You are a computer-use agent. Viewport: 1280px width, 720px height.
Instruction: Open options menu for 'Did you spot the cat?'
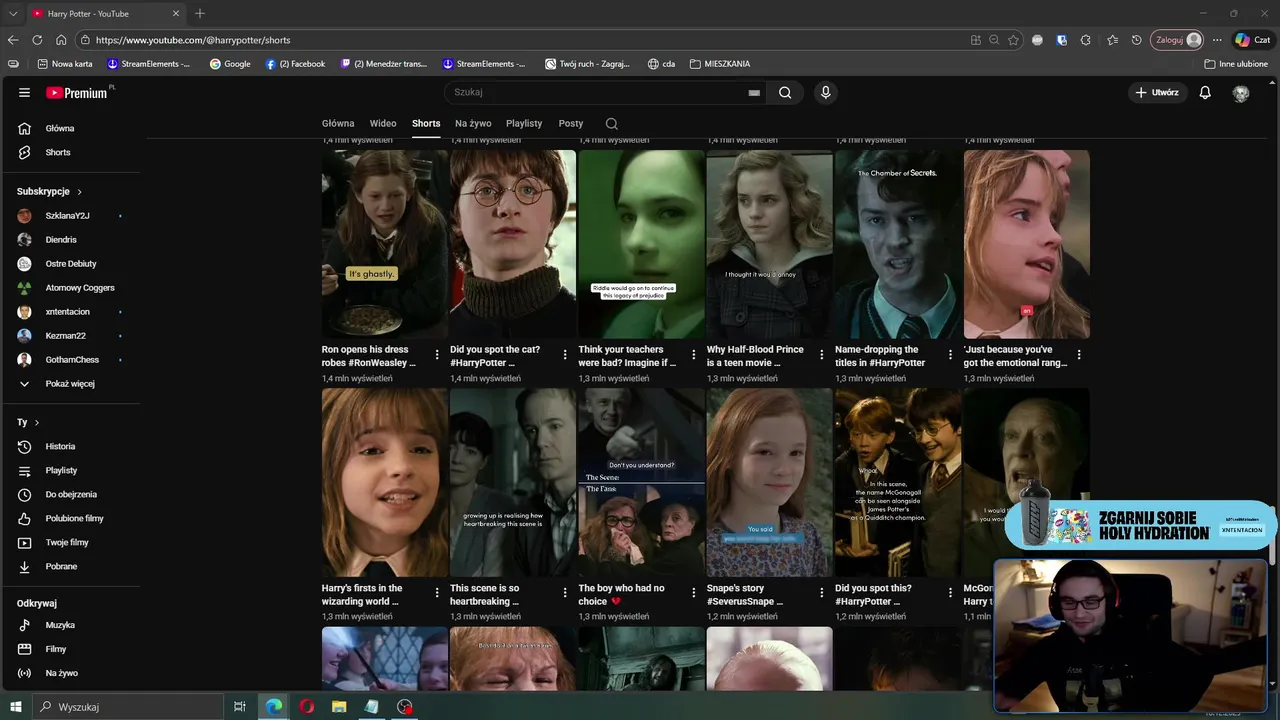click(x=565, y=355)
